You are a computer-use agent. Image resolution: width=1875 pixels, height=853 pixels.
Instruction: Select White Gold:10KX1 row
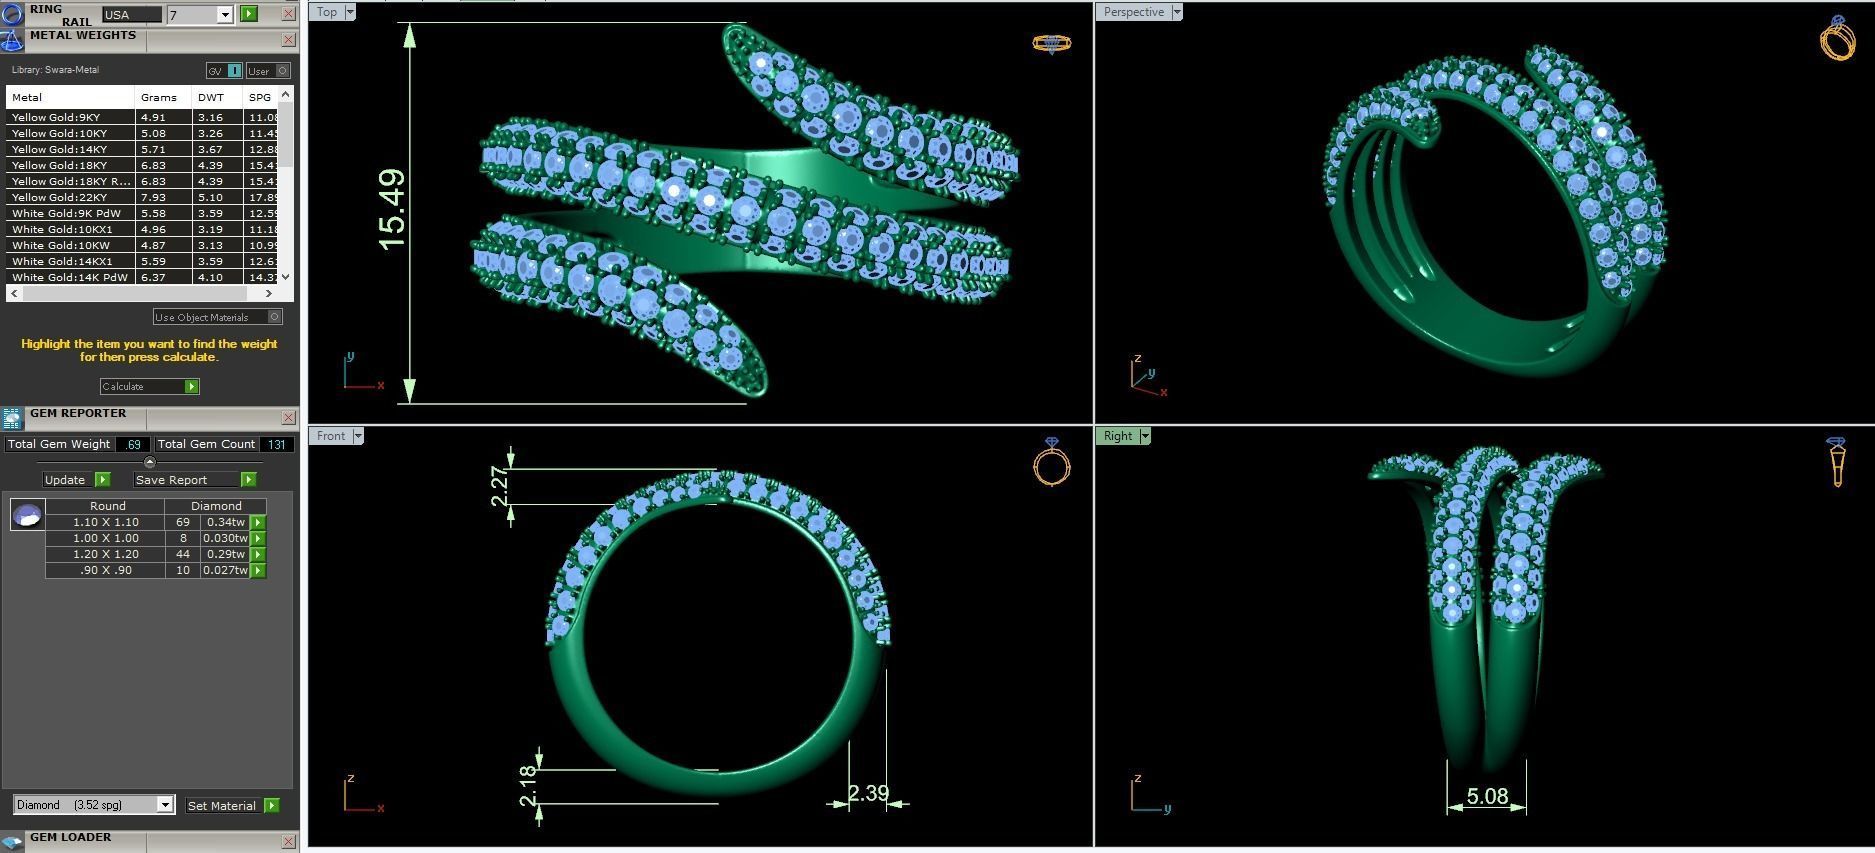[143, 229]
